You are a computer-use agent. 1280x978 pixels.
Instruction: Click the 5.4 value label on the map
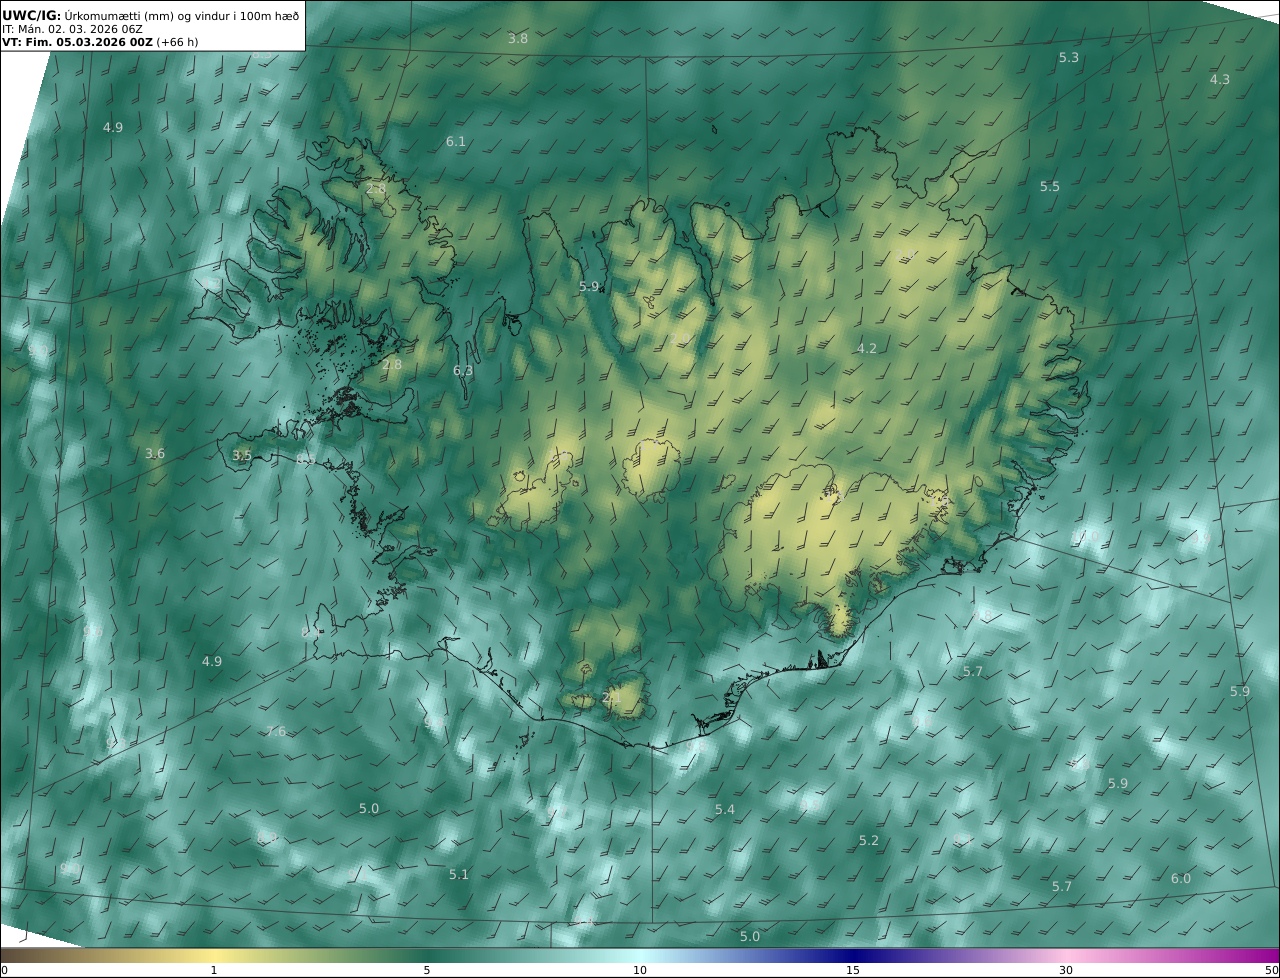725,810
